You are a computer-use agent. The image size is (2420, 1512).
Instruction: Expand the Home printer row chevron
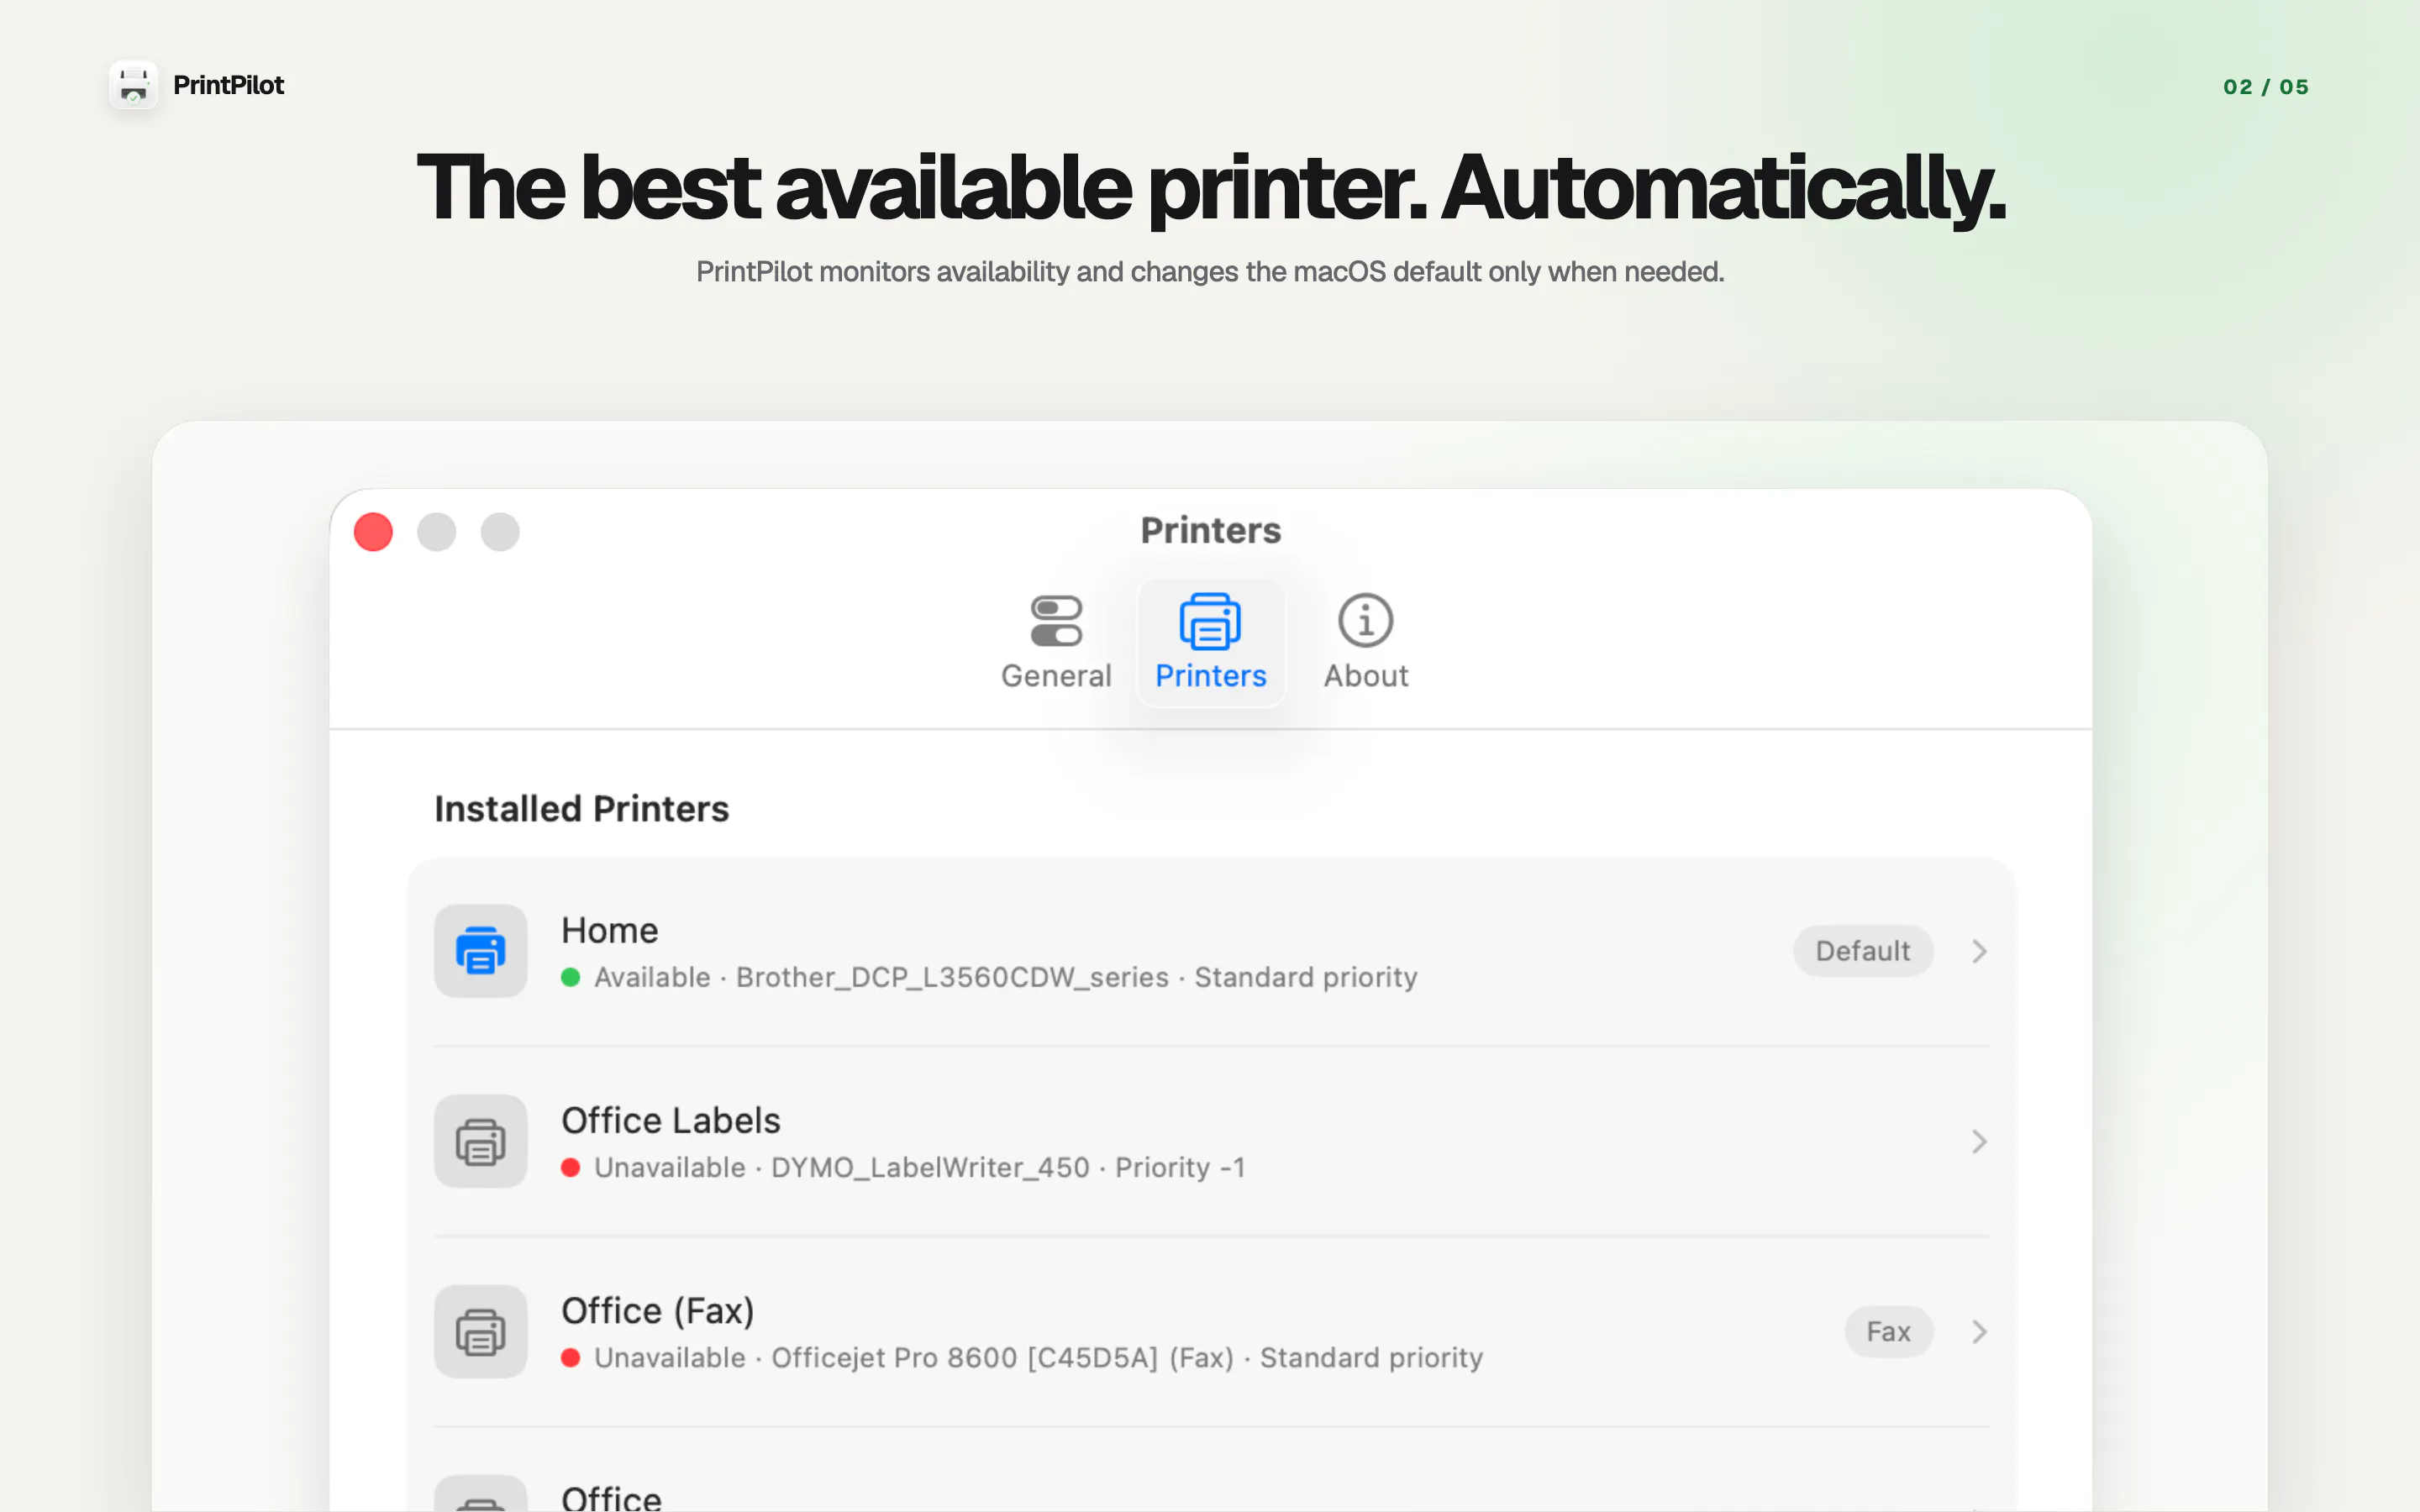click(x=1978, y=951)
